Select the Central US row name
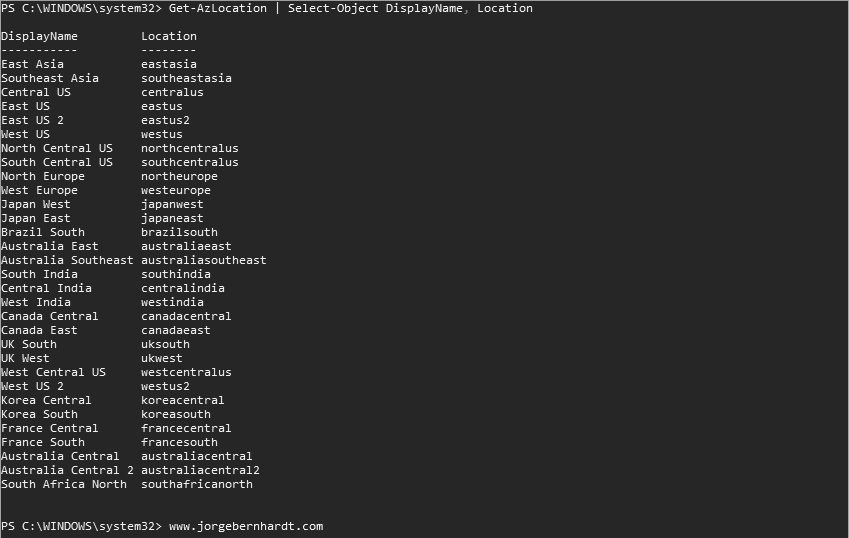 pos(36,92)
